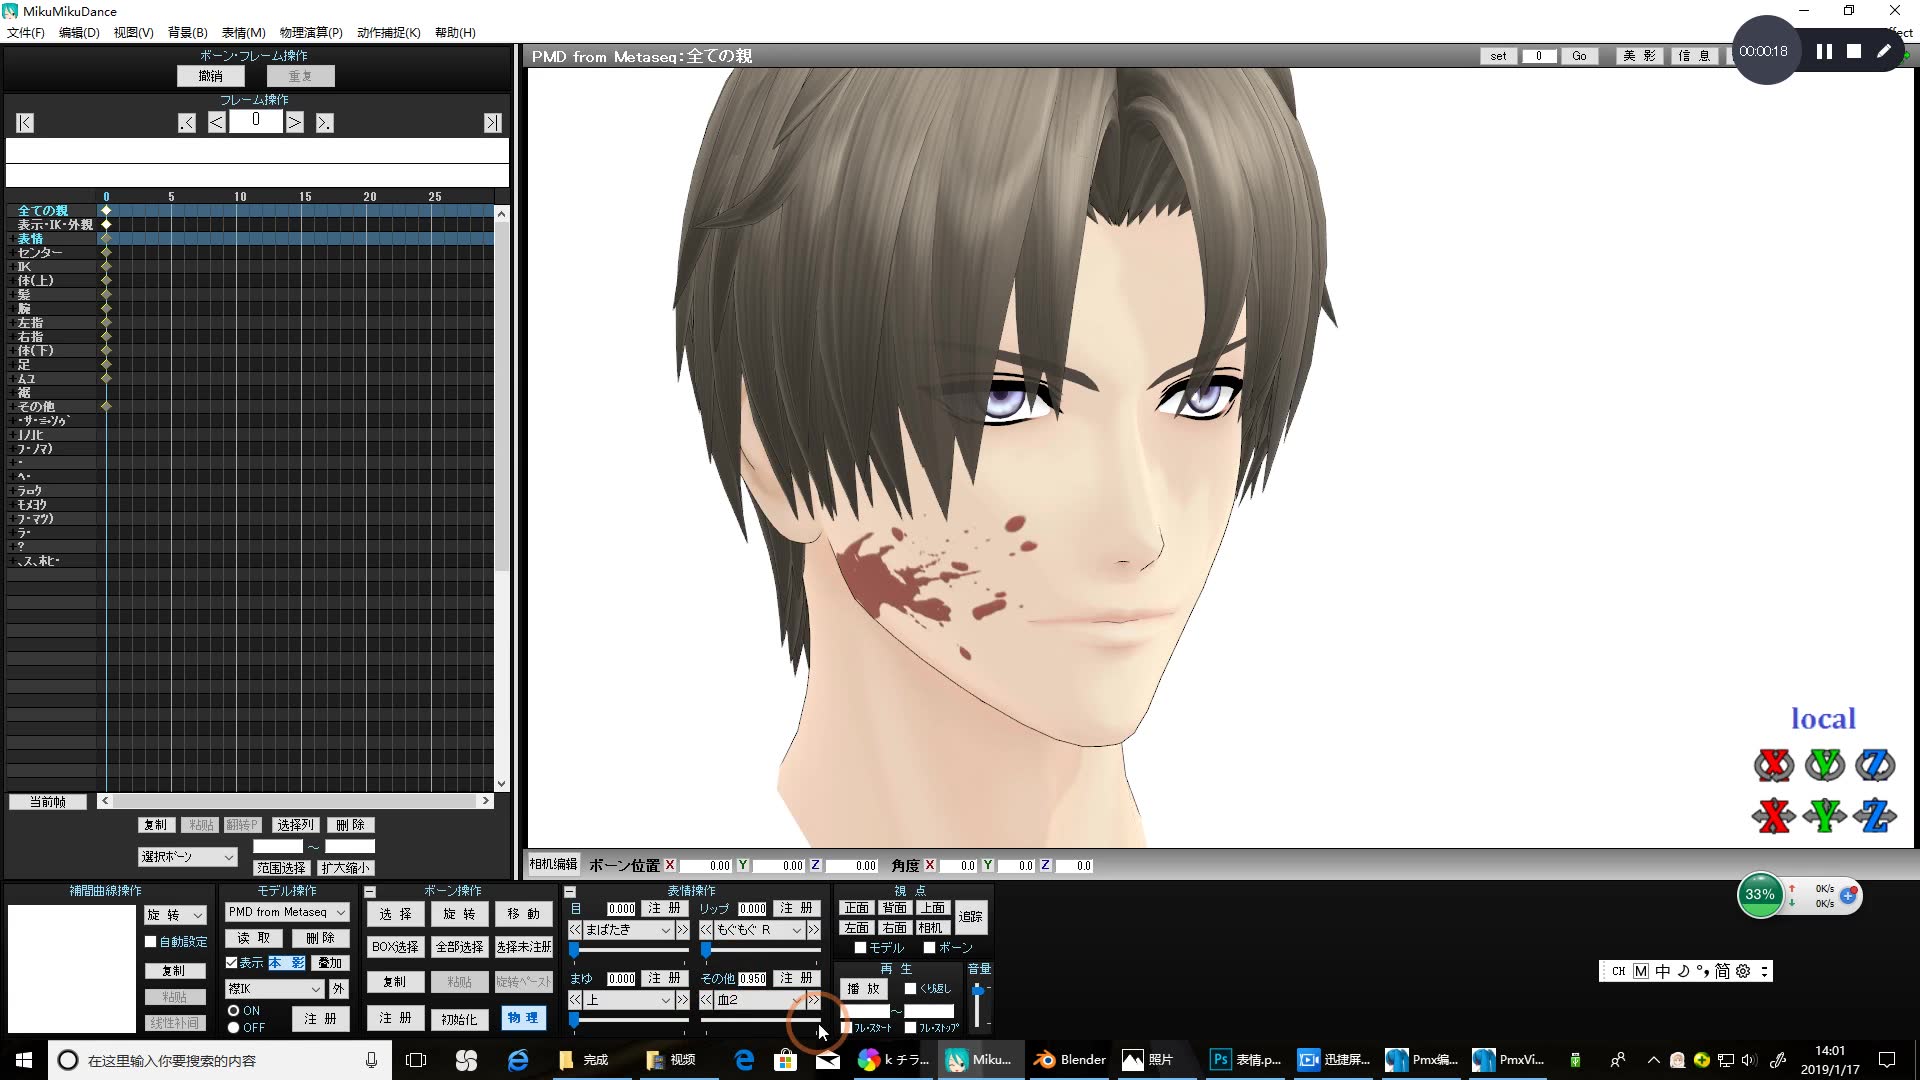Expand the 表情 timeline group
This screenshot has width=1920, height=1080.
tap(12, 239)
